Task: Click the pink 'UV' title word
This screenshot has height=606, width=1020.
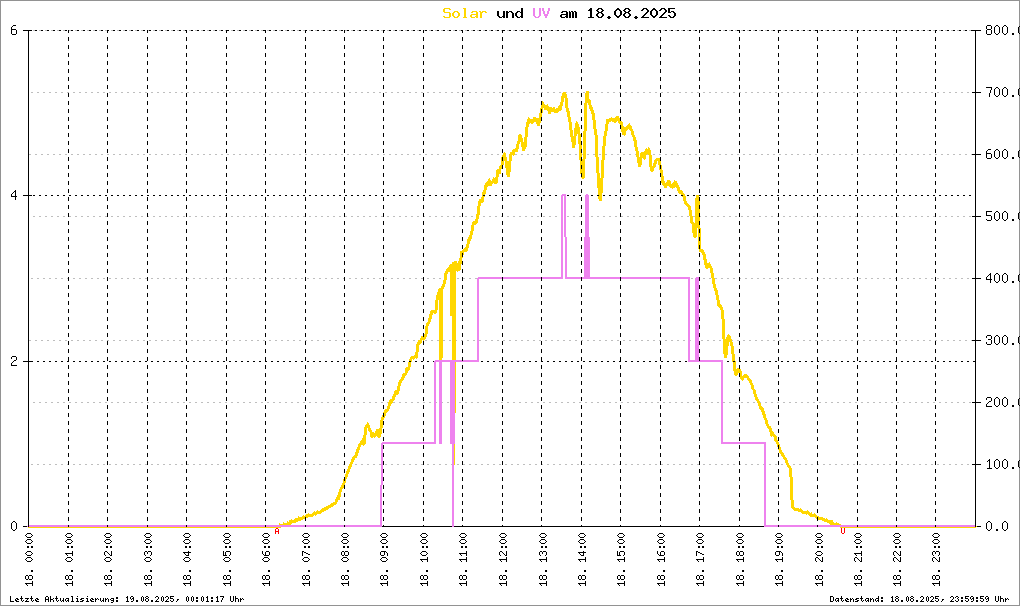Action: pos(541,13)
